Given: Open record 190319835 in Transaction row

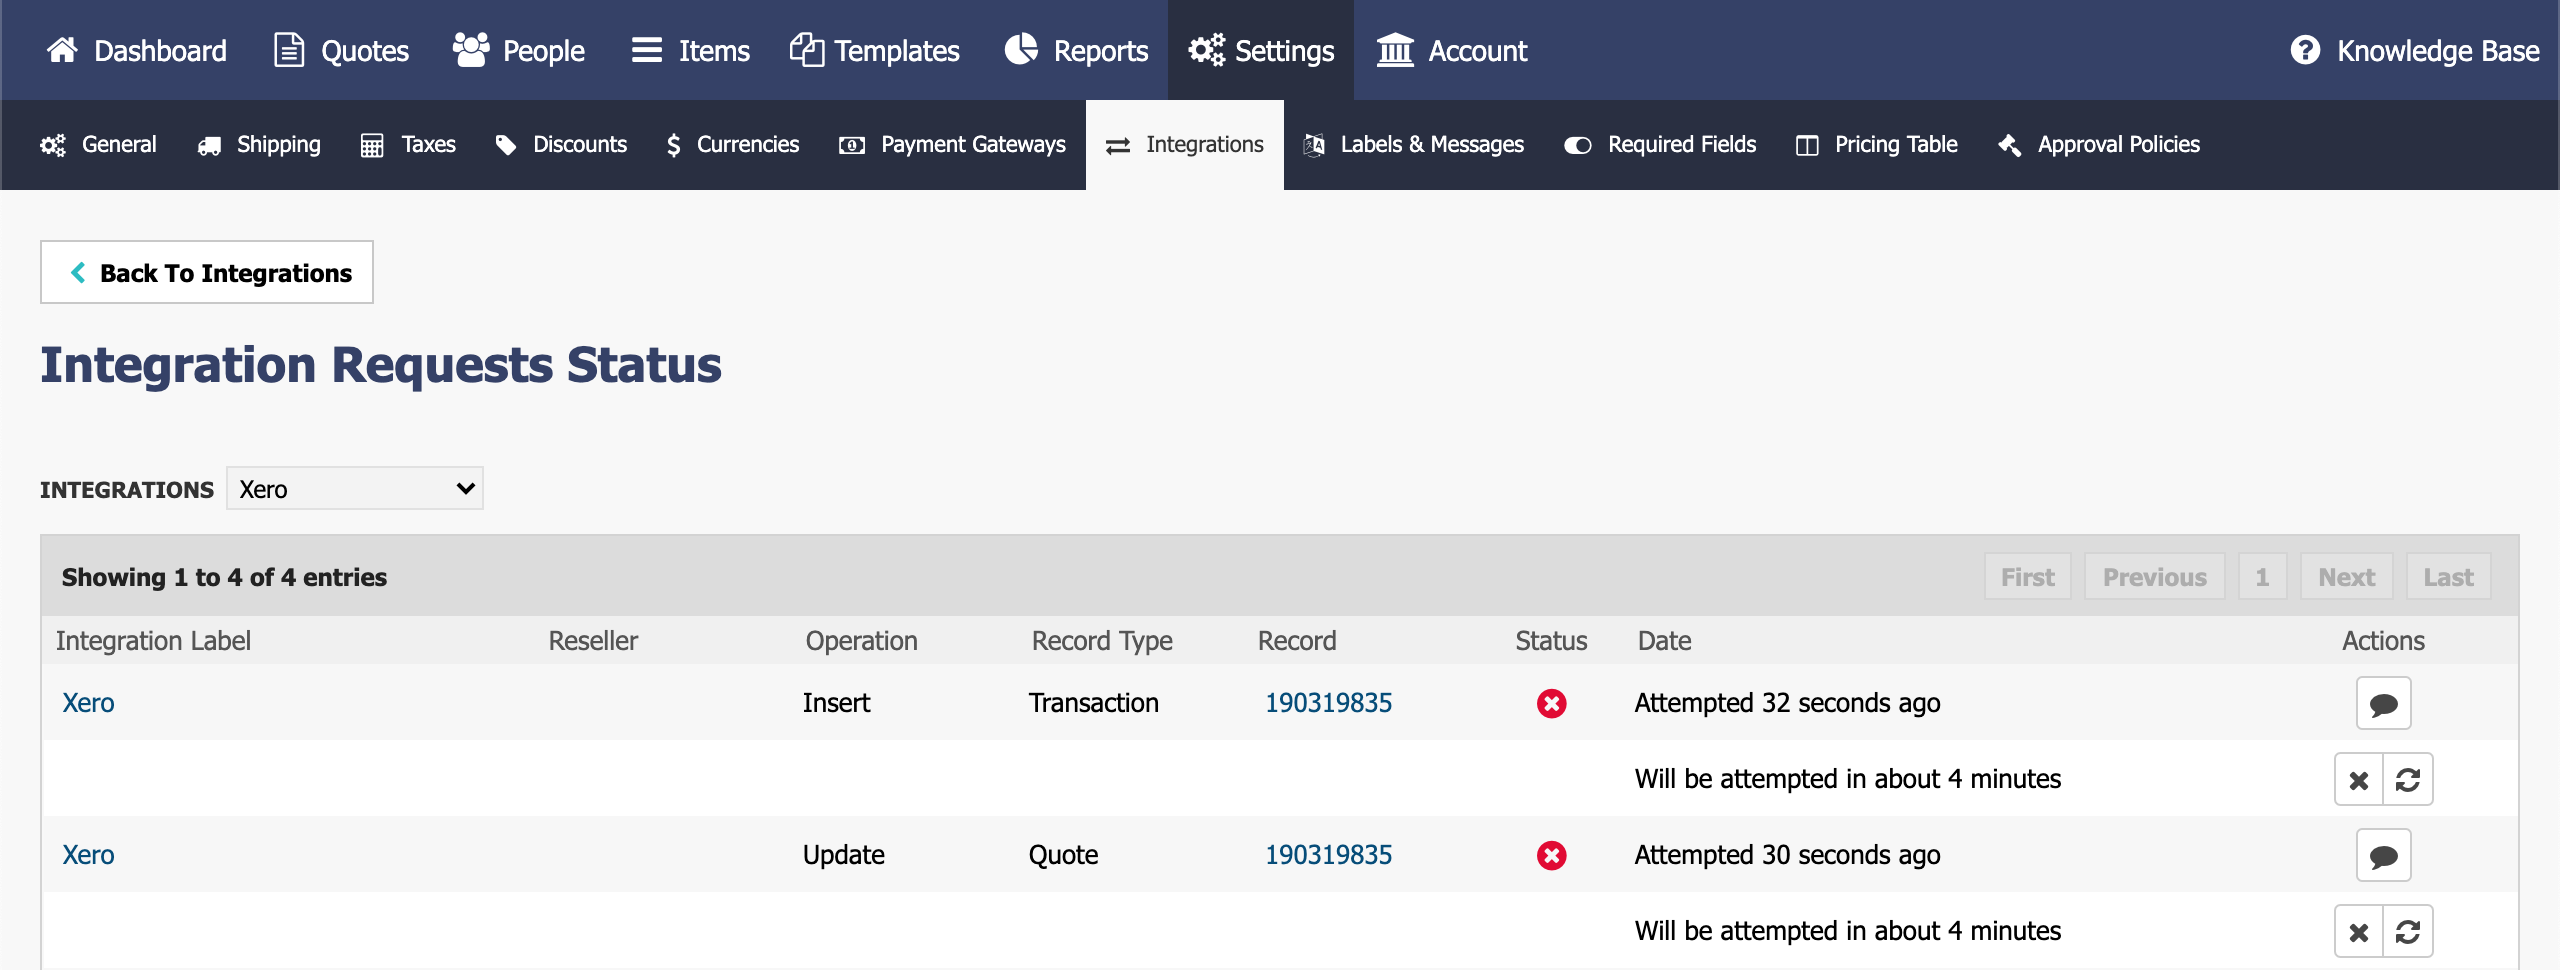Looking at the screenshot, I should pyautogui.click(x=1328, y=703).
